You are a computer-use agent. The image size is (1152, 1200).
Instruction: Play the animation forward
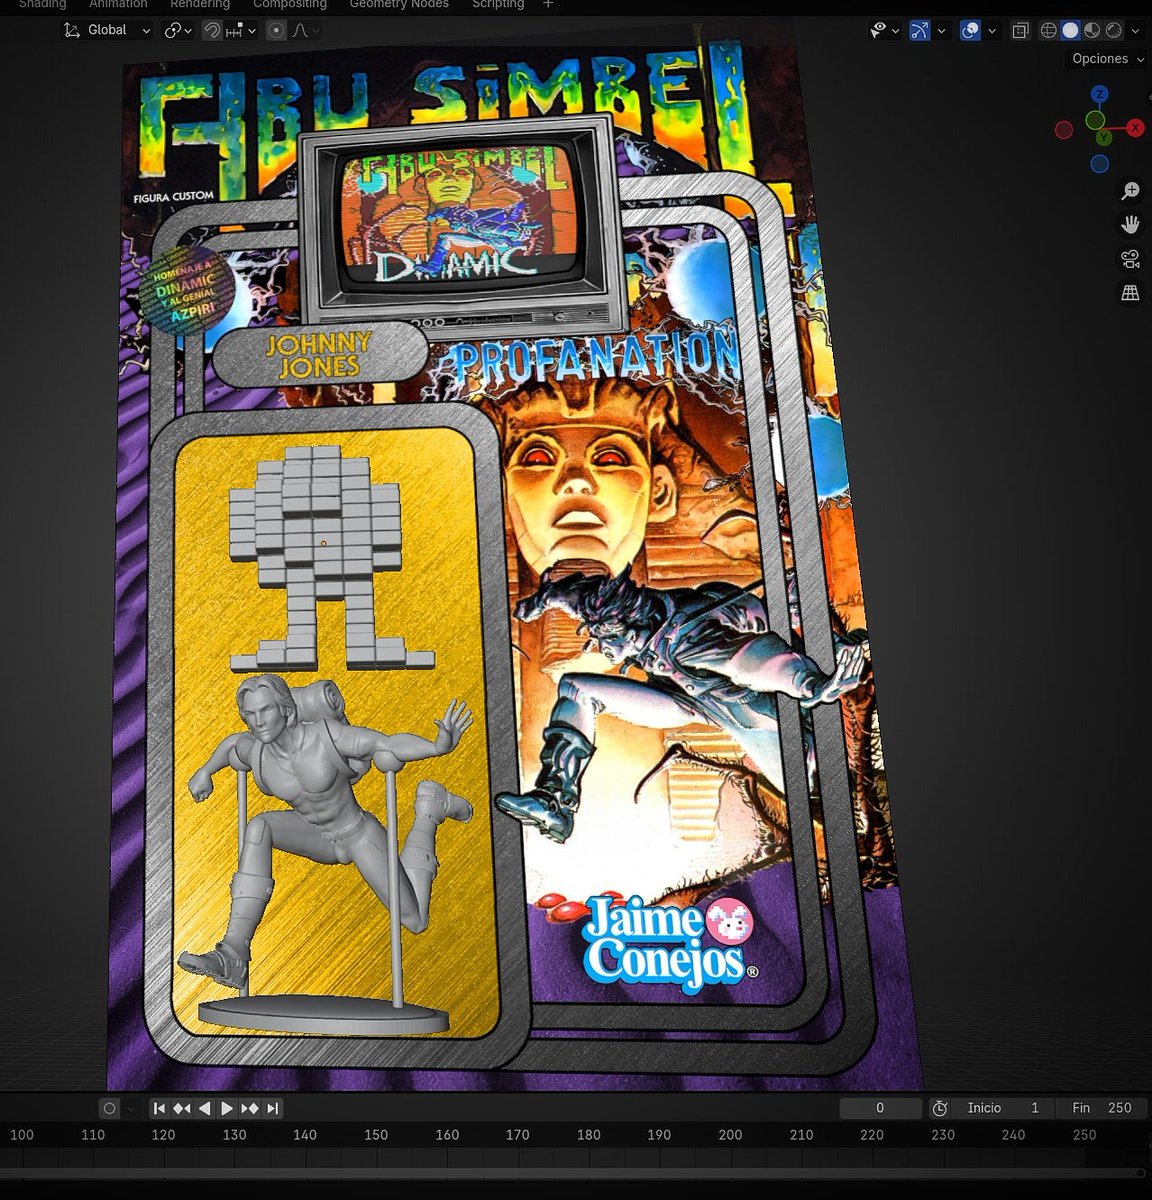(227, 1108)
